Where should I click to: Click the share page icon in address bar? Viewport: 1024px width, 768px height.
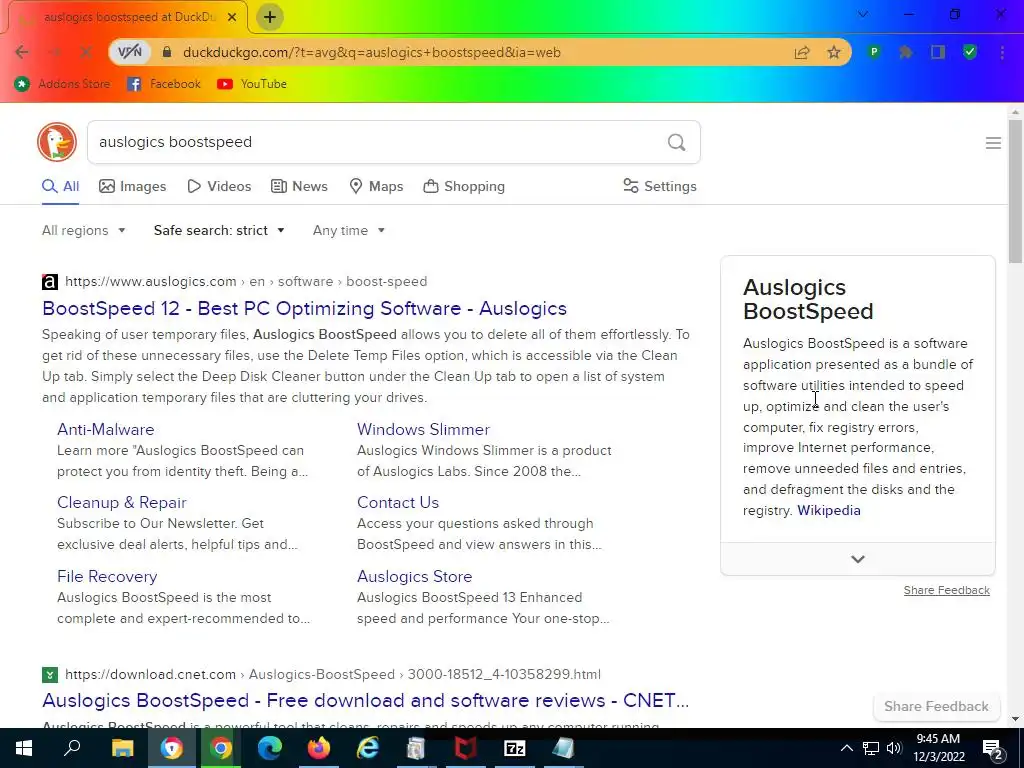pyautogui.click(x=802, y=52)
